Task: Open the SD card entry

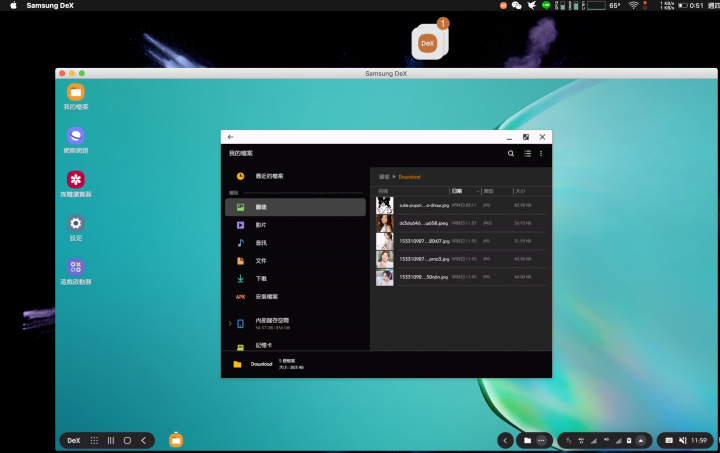Action: tap(295, 345)
